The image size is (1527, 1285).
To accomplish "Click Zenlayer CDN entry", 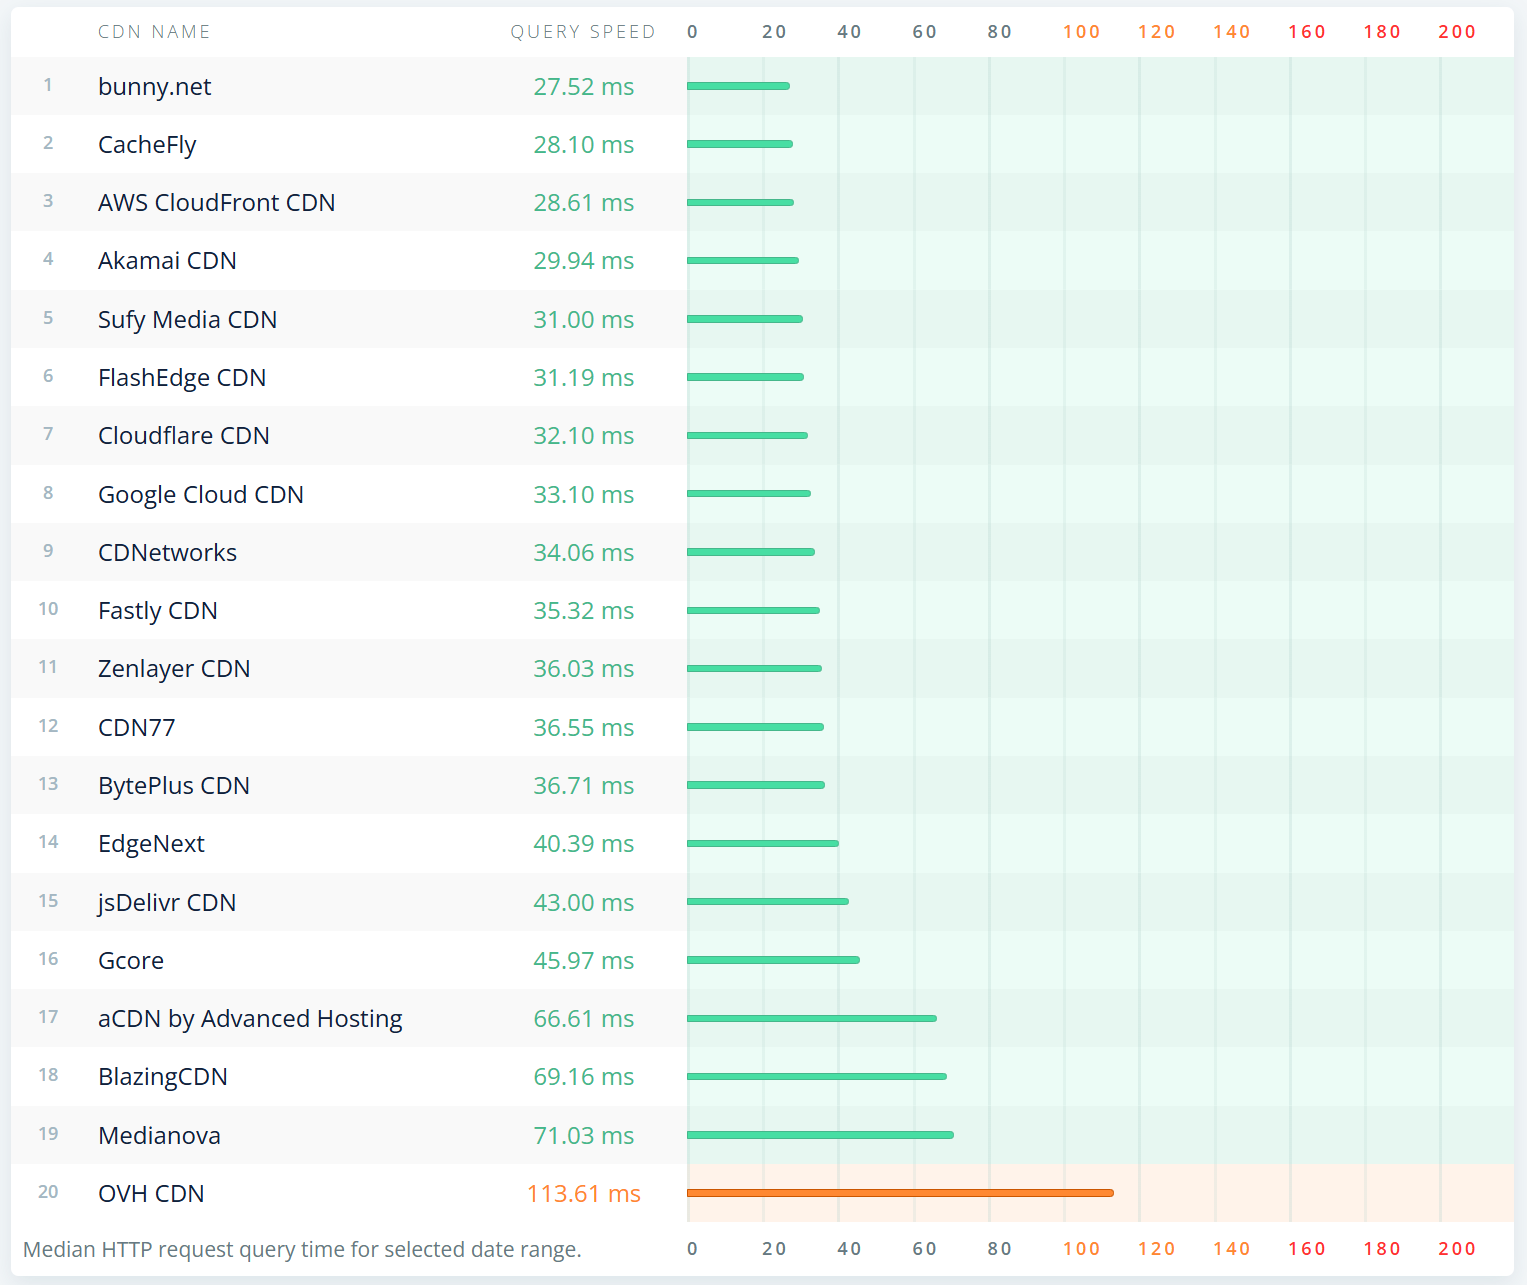I will pos(174,669).
